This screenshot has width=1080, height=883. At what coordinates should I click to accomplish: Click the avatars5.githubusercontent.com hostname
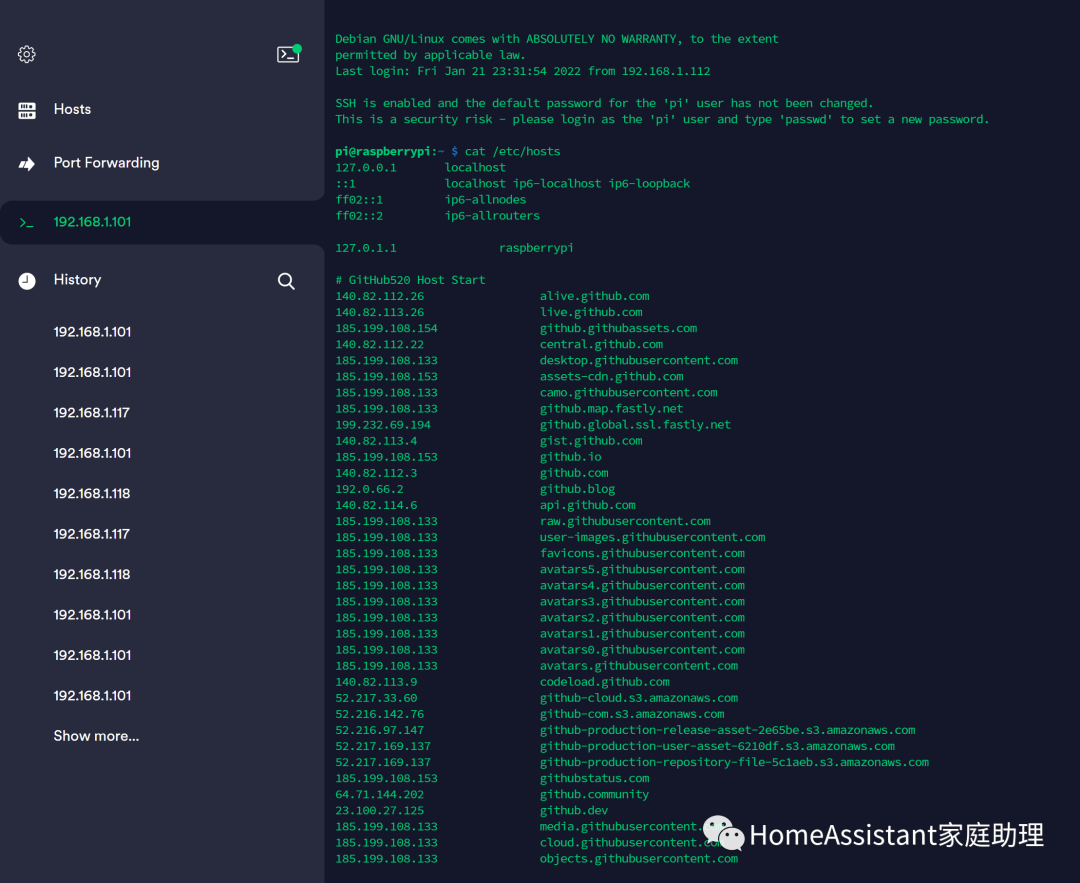pyautogui.click(x=643, y=570)
